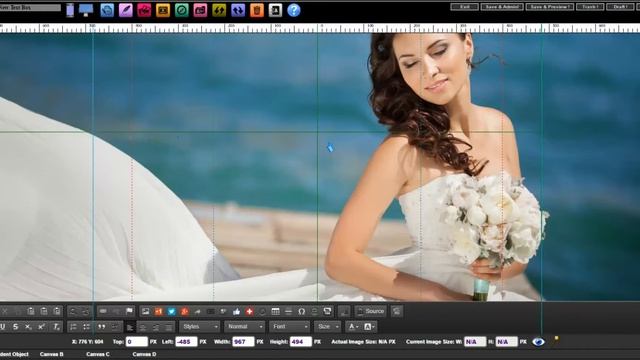Open the Font dropdown
Image resolution: width=640 pixels, height=360 pixels.
point(289,327)
